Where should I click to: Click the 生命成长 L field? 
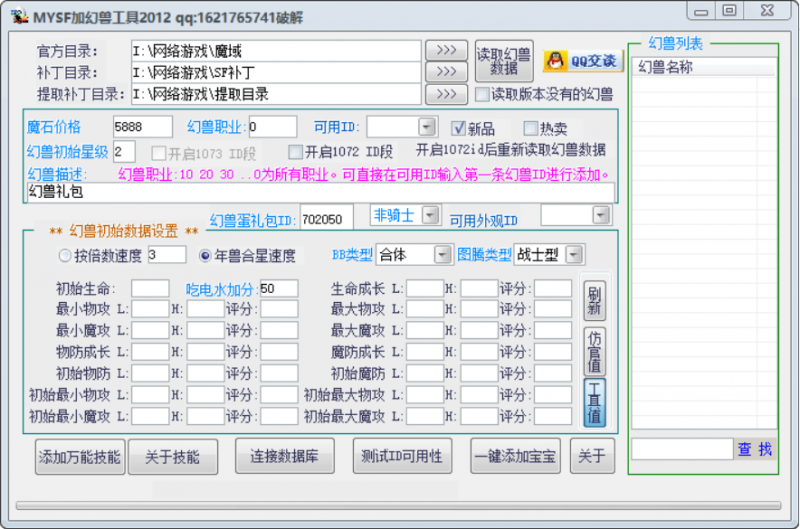(x=424, y=288)
